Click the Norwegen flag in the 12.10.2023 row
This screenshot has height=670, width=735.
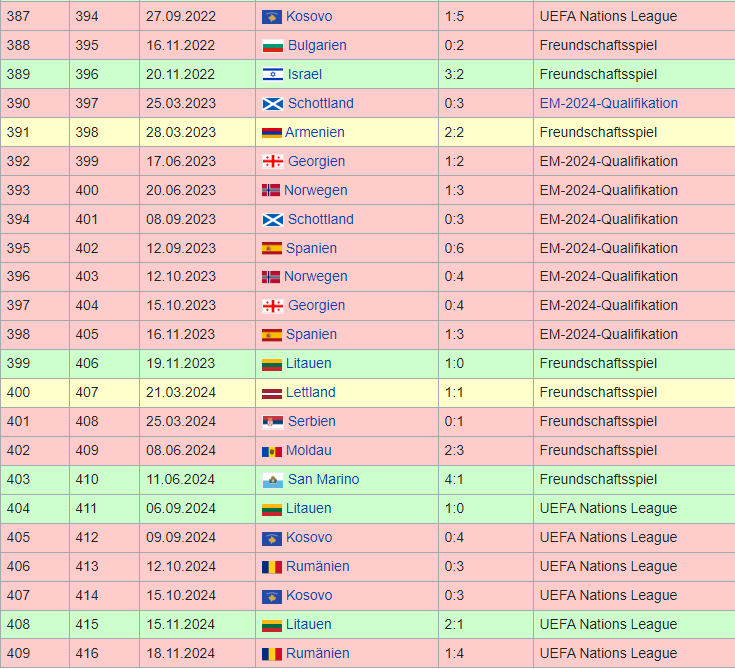point(270,277)
